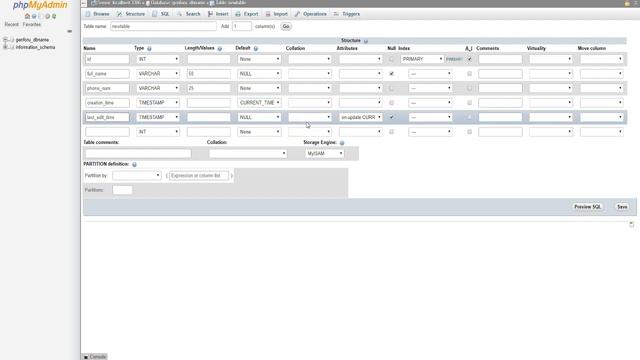Click the Default column help icon
Image resolution: width=640 pixels, height=360 pixels.
point(256,49)
